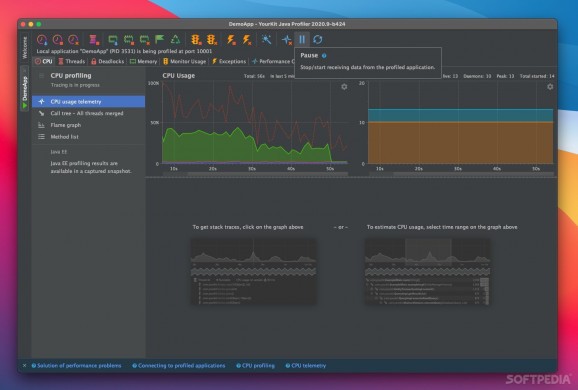Open the Welcome vertical side tab
Viewport: 578px width, 390px height.
24,48
